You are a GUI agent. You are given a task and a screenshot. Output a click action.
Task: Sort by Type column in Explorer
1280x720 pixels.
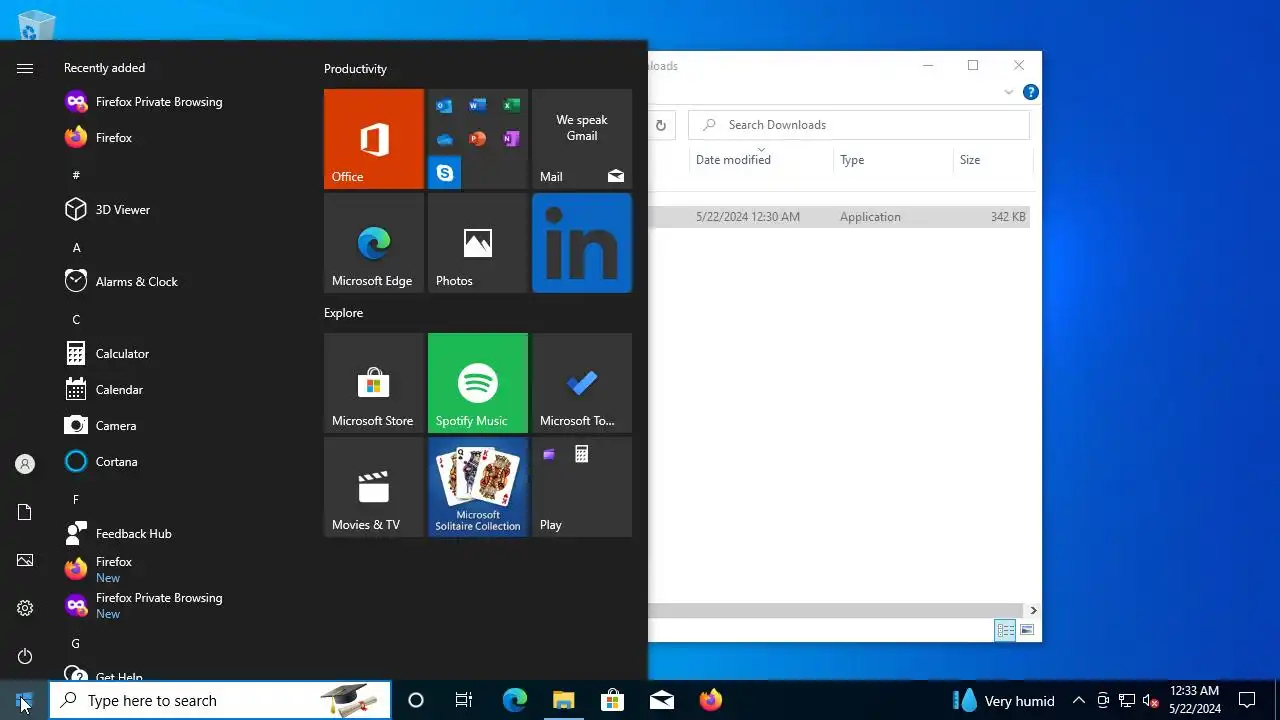coord(893,160)
